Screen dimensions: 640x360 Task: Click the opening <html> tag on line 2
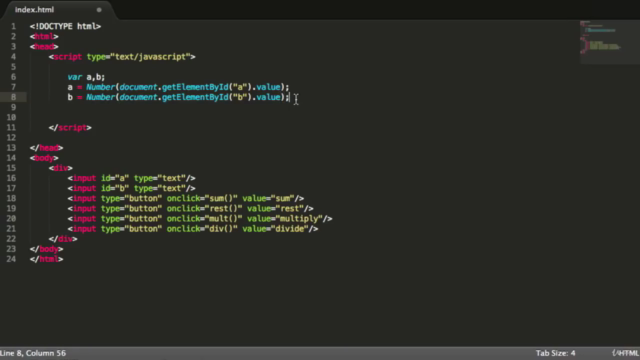pyautogui.click(x=44, y=37)
